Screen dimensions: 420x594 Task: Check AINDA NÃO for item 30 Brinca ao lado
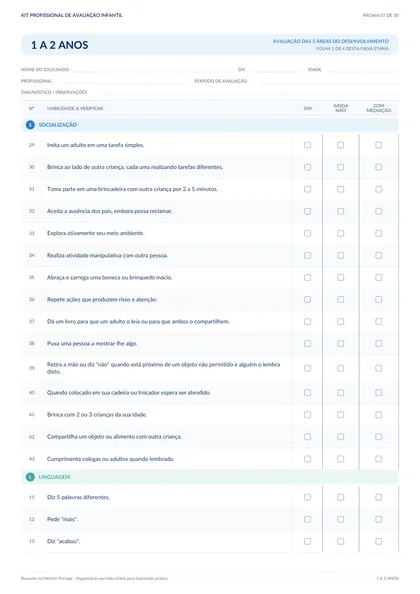(x=340, y=167)
